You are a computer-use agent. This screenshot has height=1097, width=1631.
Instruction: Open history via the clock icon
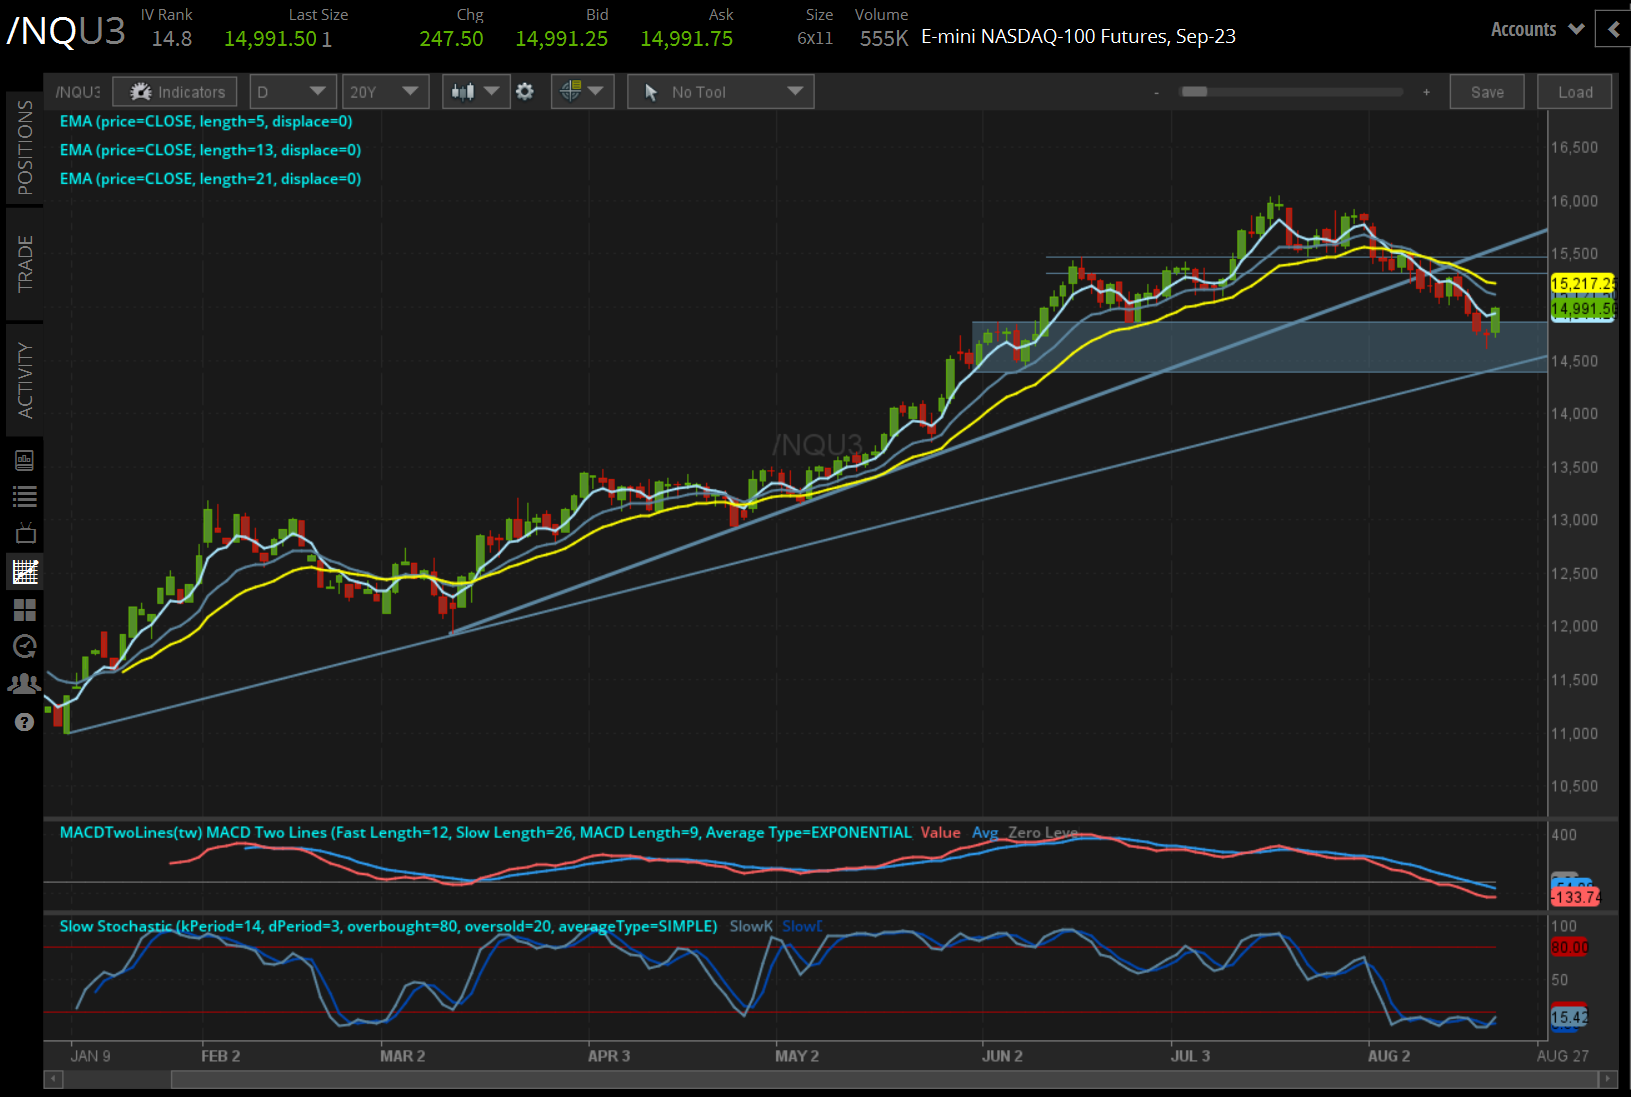tap(25, 647)
